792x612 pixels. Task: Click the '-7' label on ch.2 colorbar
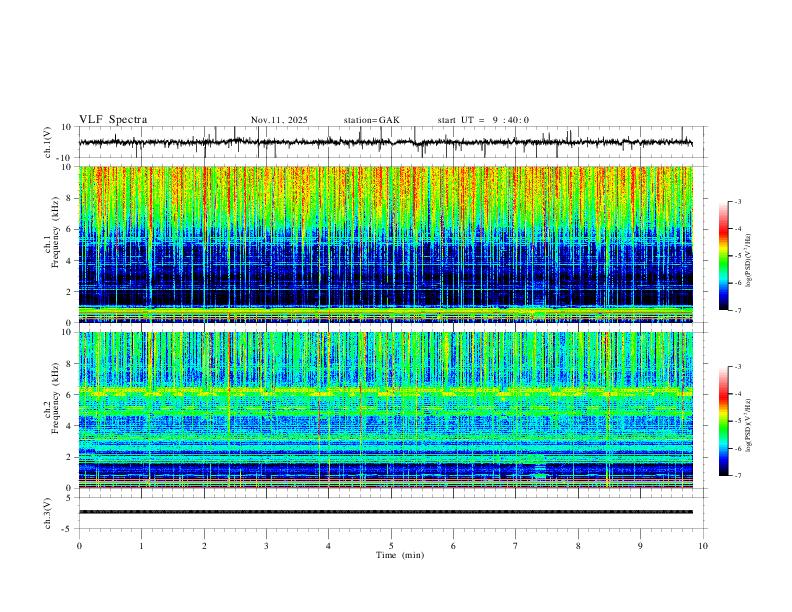737,476
